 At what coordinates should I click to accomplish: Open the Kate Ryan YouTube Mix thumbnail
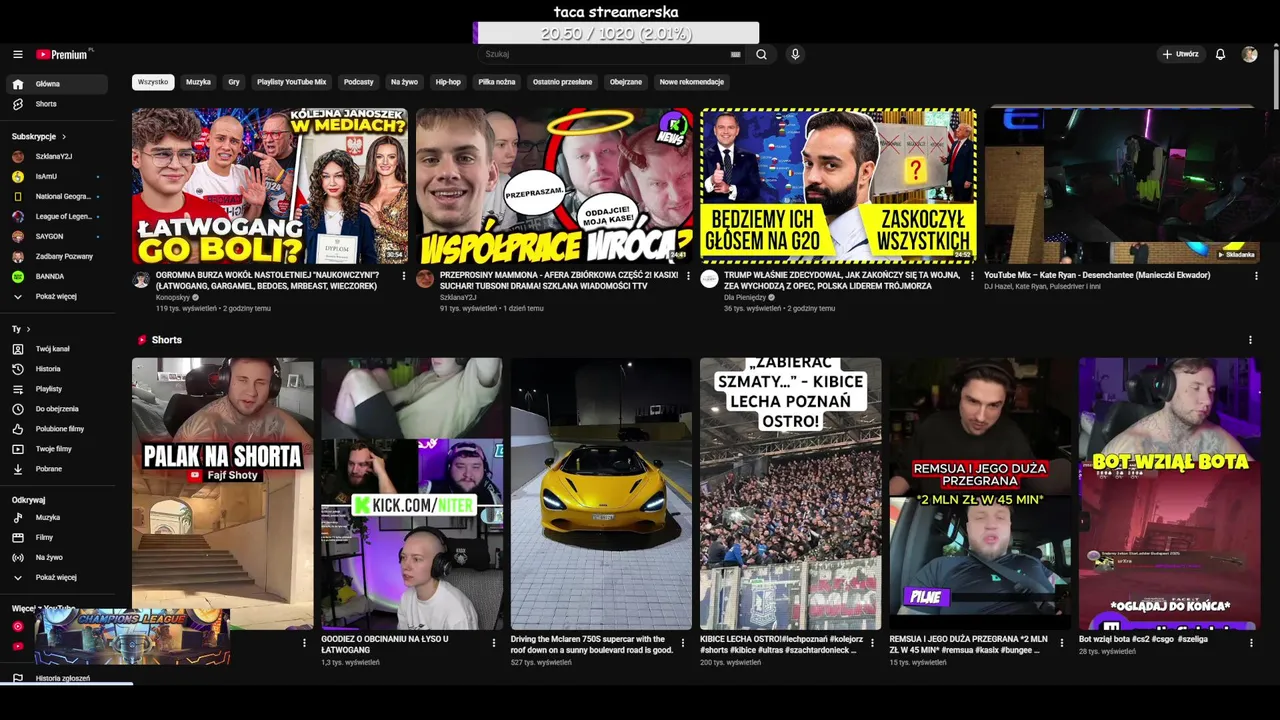[1122, 186]
